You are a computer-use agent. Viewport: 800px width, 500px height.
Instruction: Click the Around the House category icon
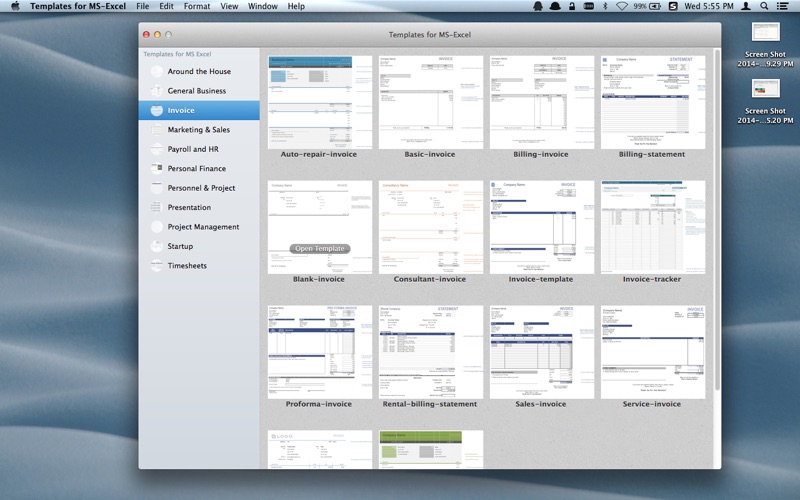[157, 71]
